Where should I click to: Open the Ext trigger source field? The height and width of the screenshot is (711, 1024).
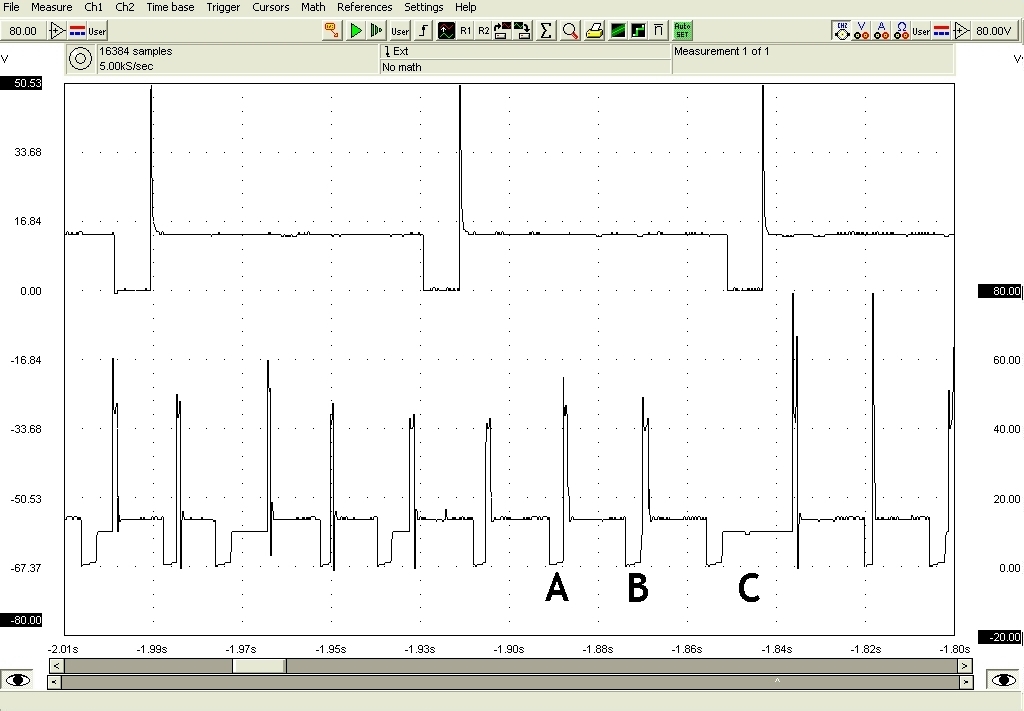[525, 51]
